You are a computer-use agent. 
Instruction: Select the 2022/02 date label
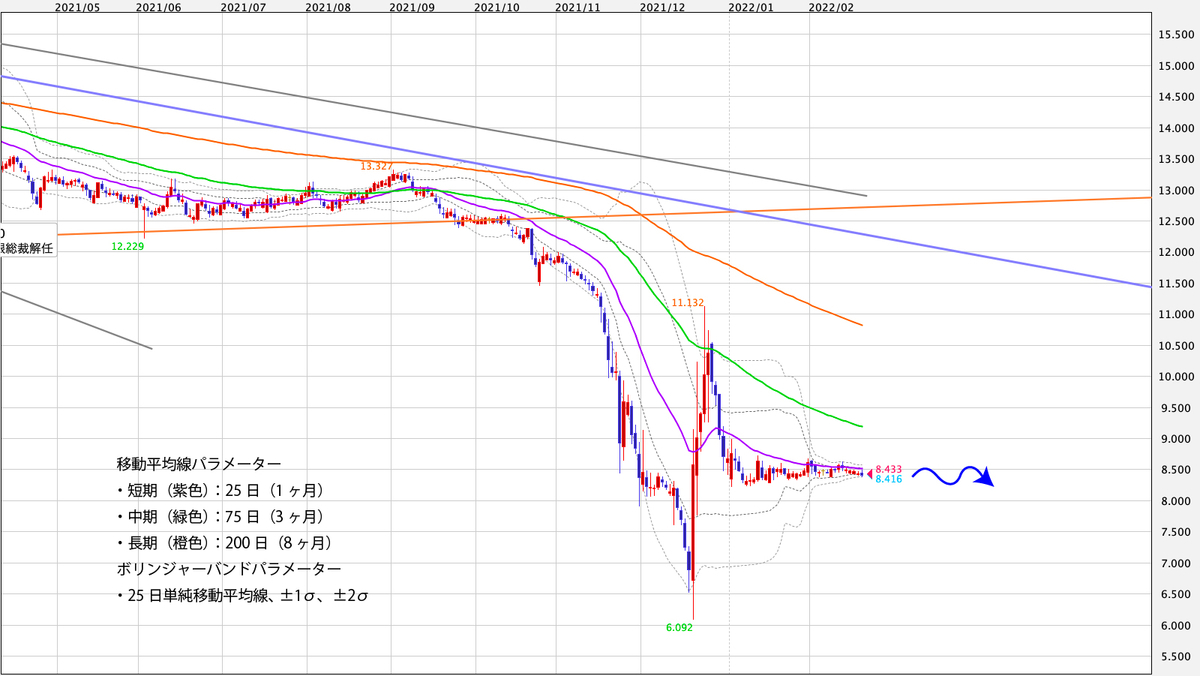pos(831,7)
